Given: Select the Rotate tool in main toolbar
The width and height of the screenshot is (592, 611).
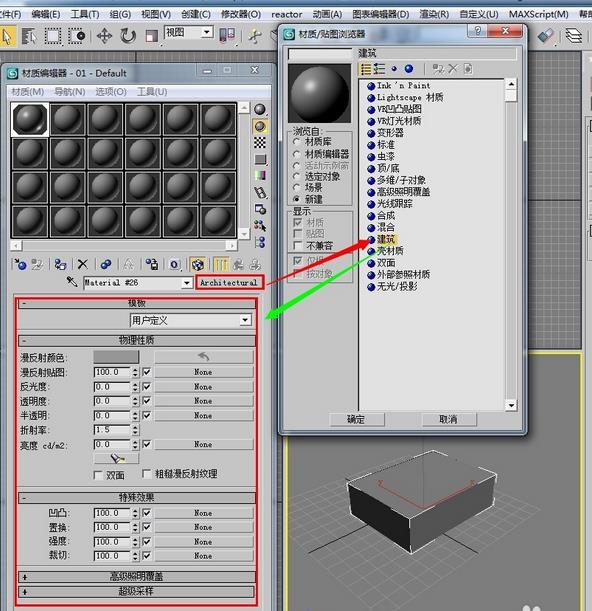Looking at the screenshot, I should click(x=127, y=36).
